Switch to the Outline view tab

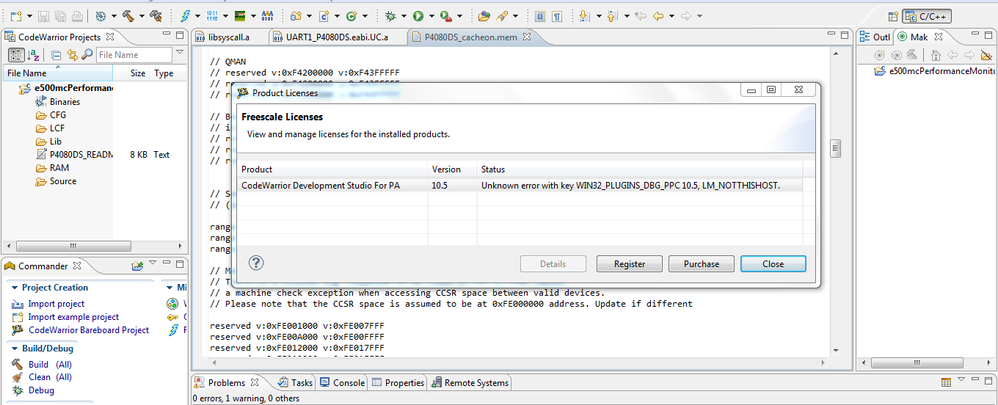click(x=876, y=38)
